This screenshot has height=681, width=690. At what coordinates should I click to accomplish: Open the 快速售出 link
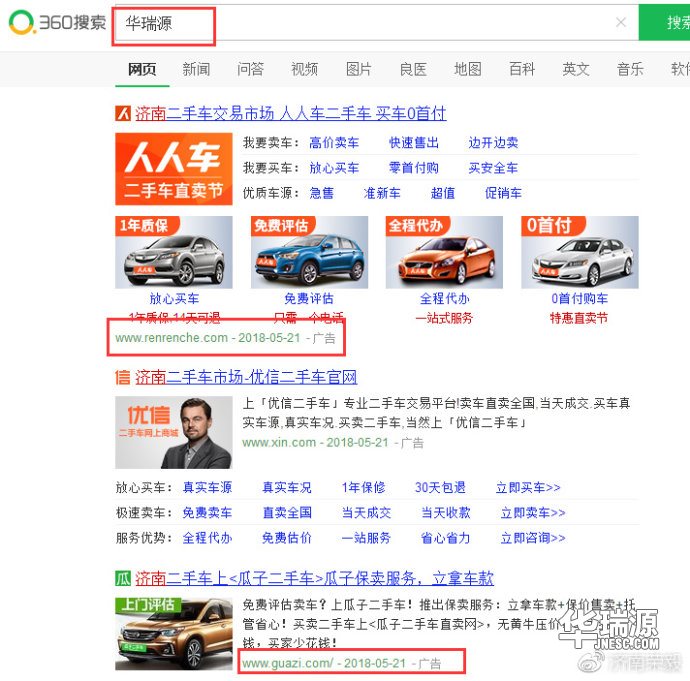414,143
